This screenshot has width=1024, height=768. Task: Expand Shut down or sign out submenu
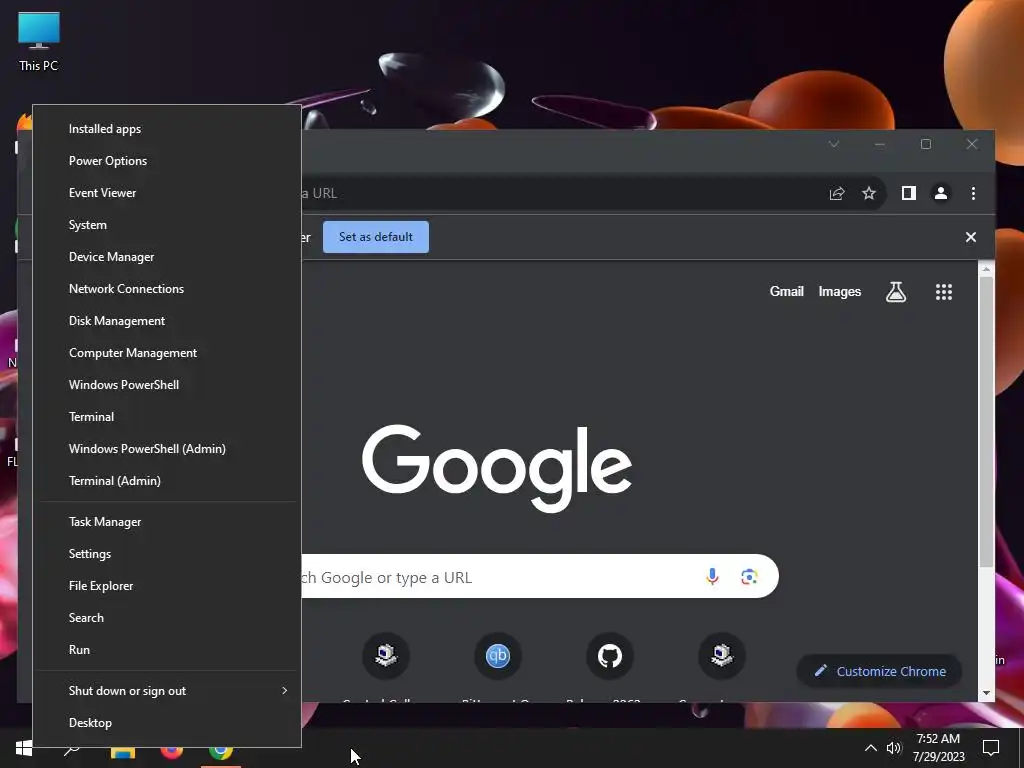(167, 691)
